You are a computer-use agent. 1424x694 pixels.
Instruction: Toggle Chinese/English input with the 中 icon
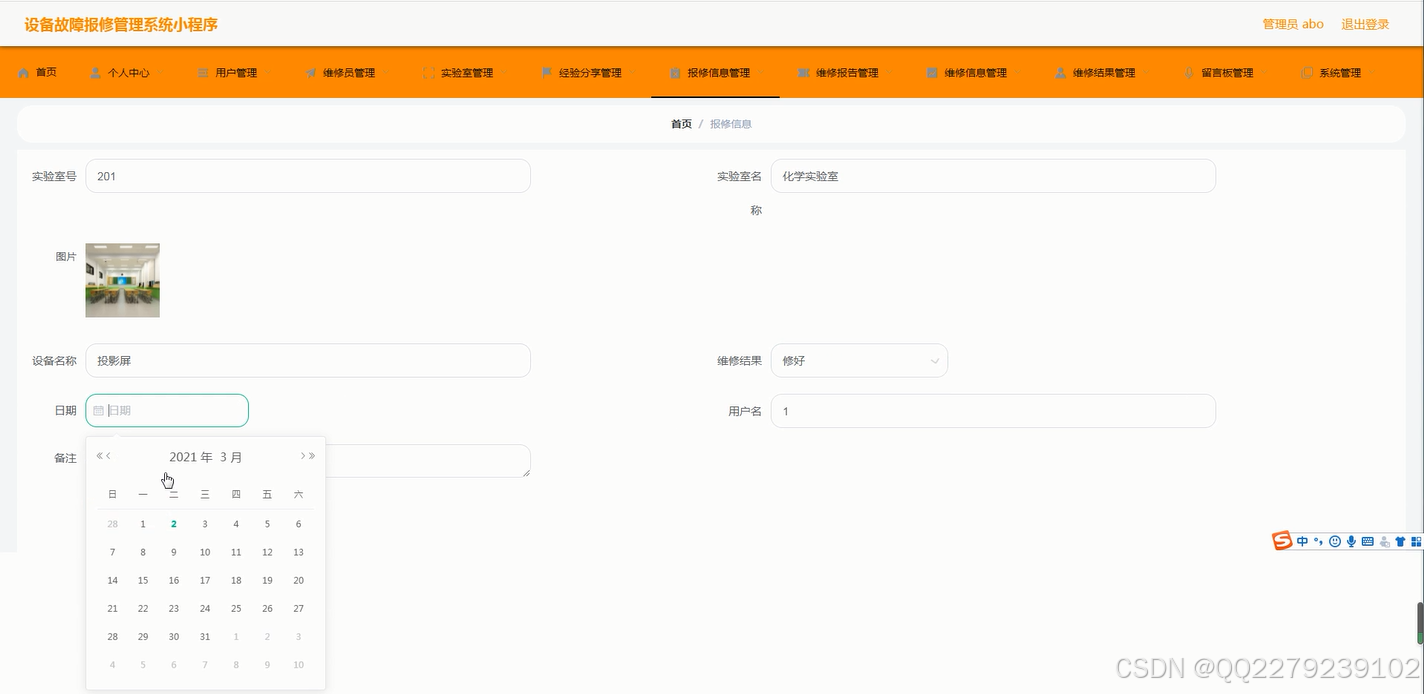click(x=1303, y=541)
